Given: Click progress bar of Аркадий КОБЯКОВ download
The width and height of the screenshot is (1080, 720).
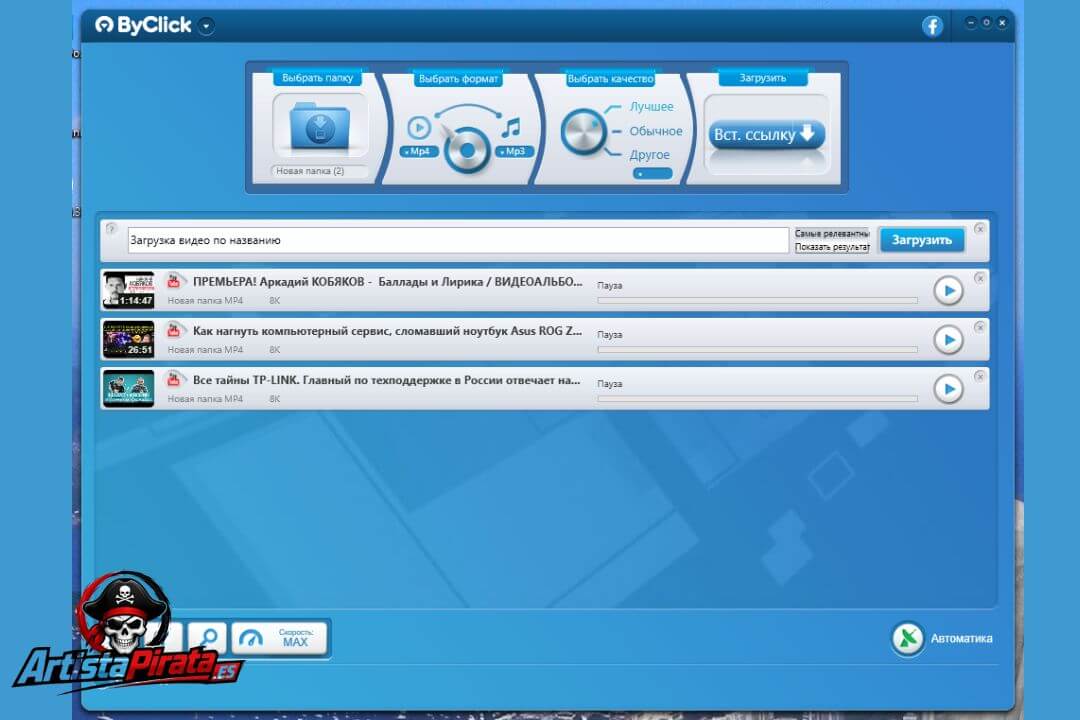Looking at the screenshot, I should [757, 300].
